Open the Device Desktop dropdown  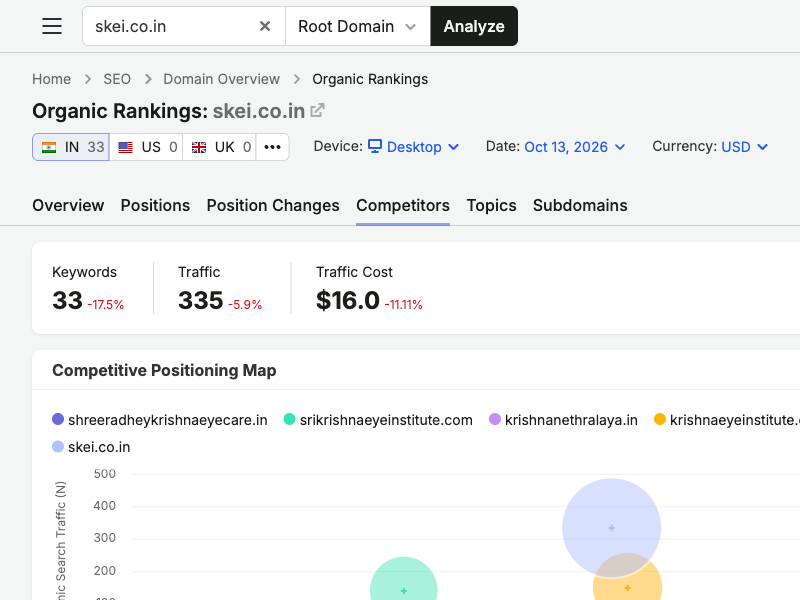(x=413, y=147)
